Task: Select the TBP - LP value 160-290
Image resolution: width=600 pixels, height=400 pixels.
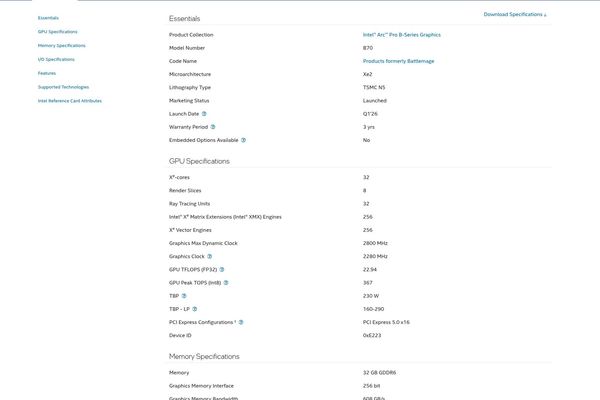Action: 373,309
